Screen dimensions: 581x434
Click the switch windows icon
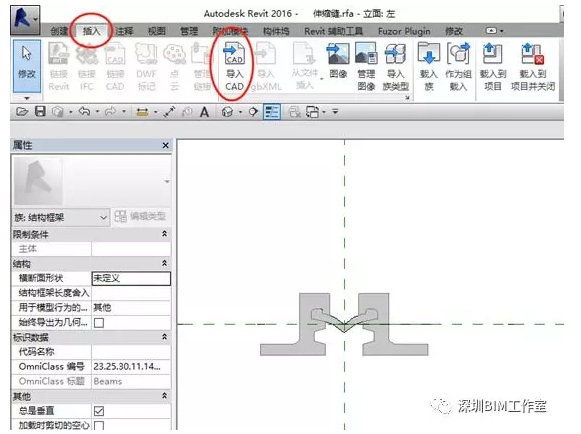tap(313, 112)
